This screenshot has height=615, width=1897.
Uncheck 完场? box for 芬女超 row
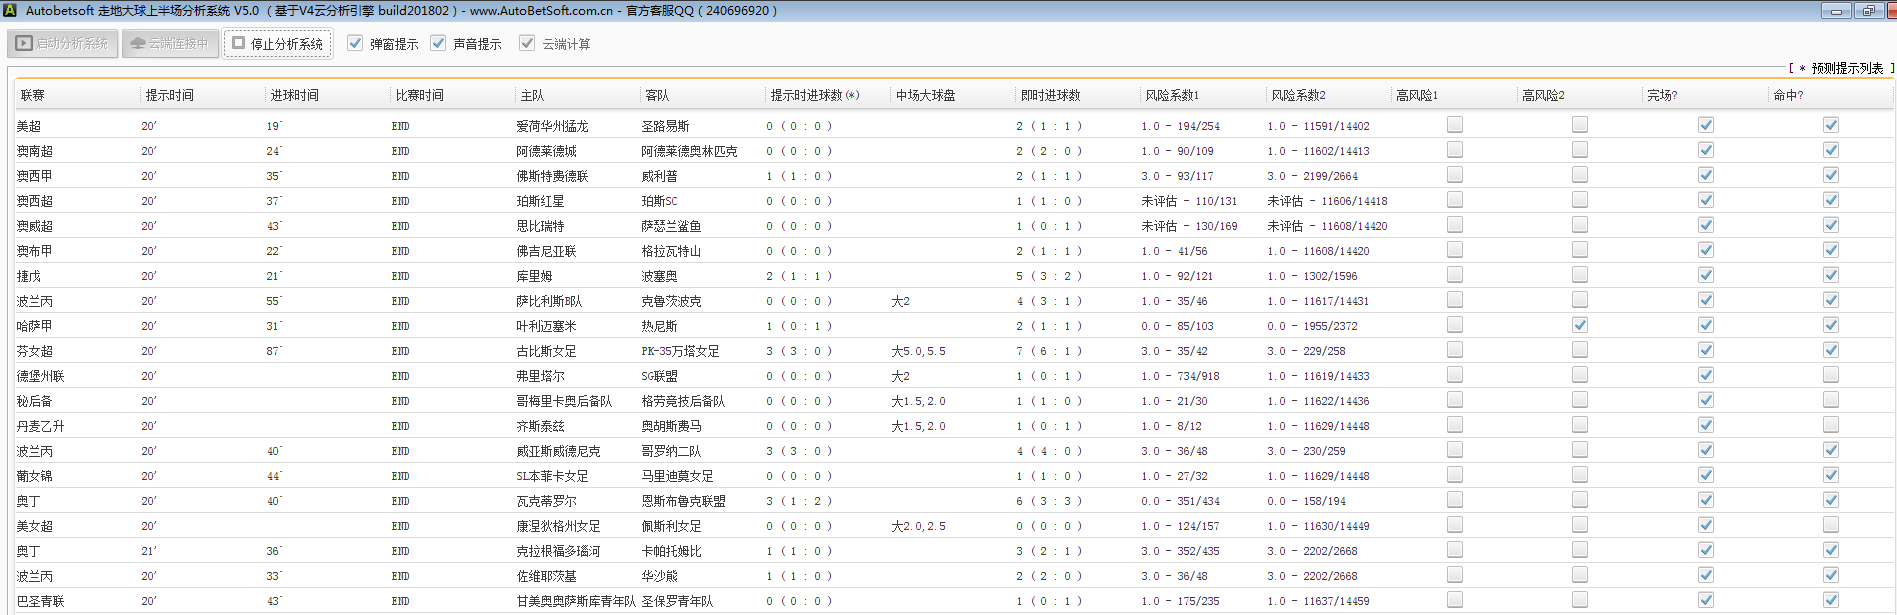pos(1706,350)
